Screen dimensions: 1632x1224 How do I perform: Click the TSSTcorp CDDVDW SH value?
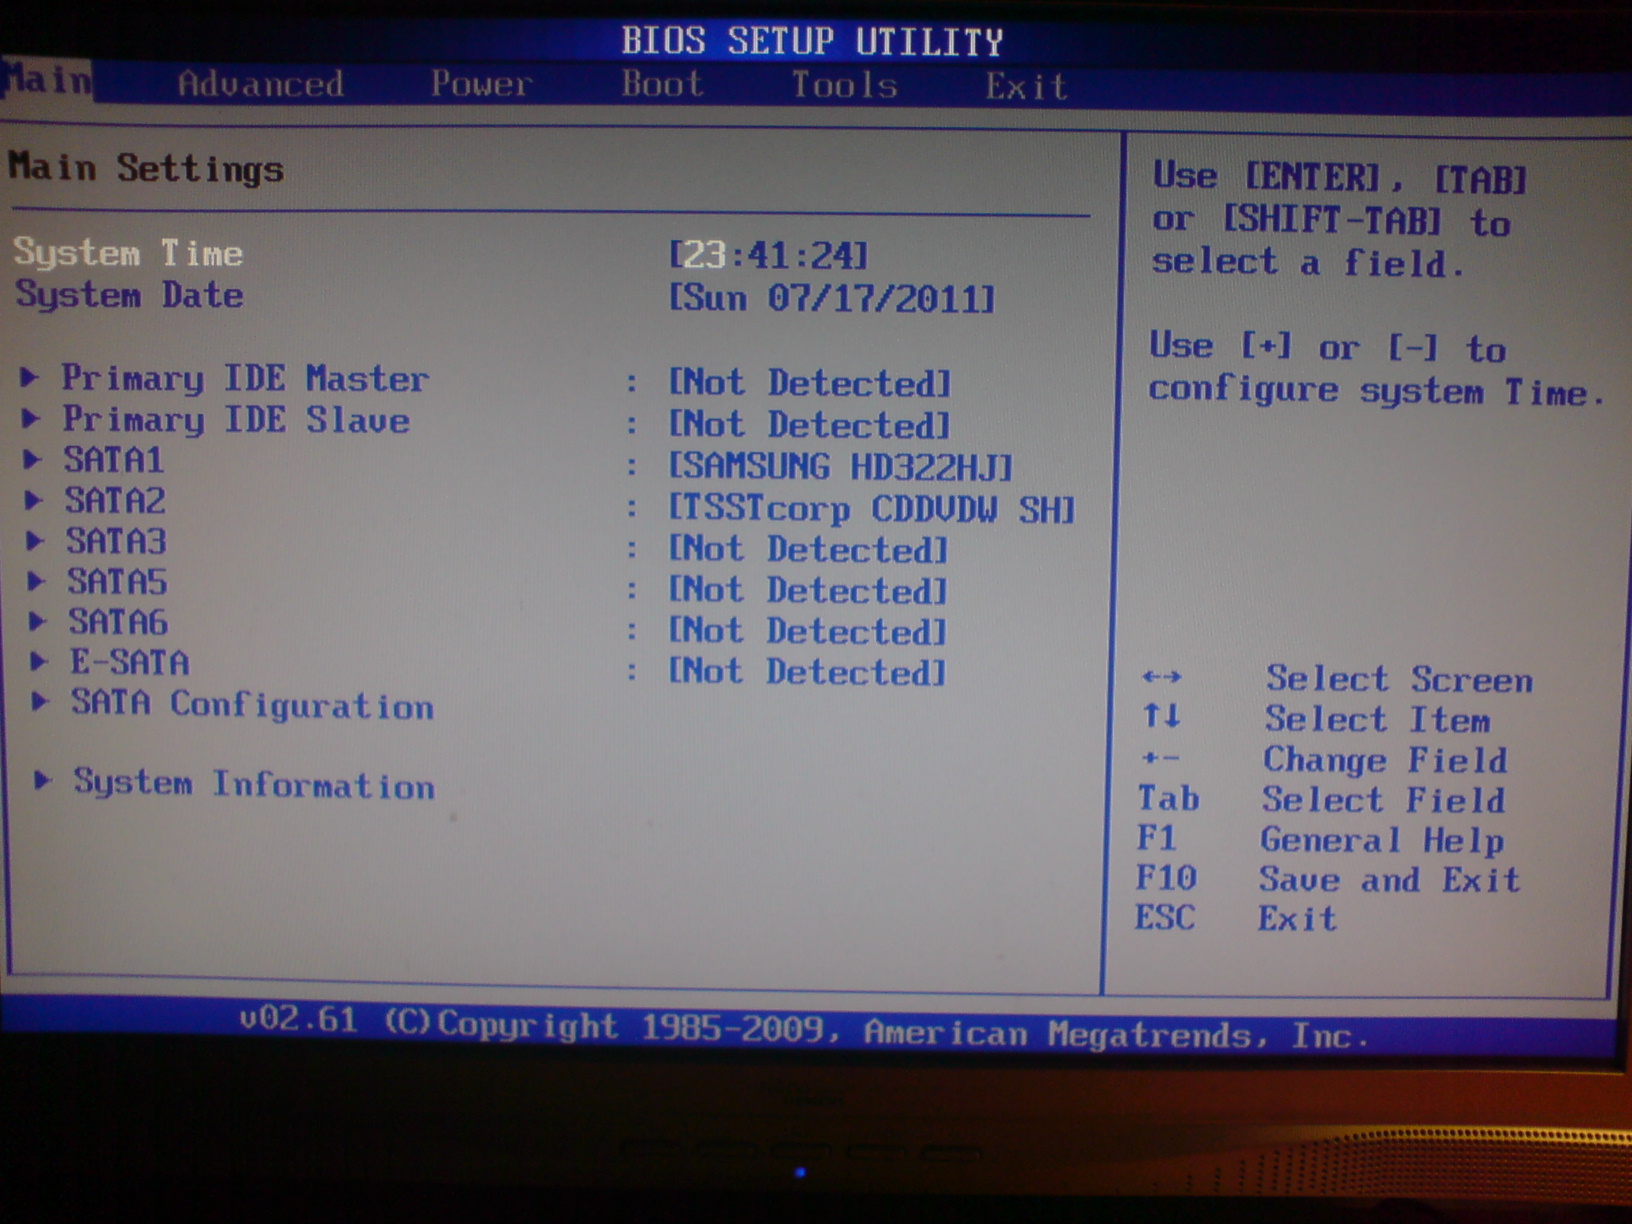coord(871,509)
